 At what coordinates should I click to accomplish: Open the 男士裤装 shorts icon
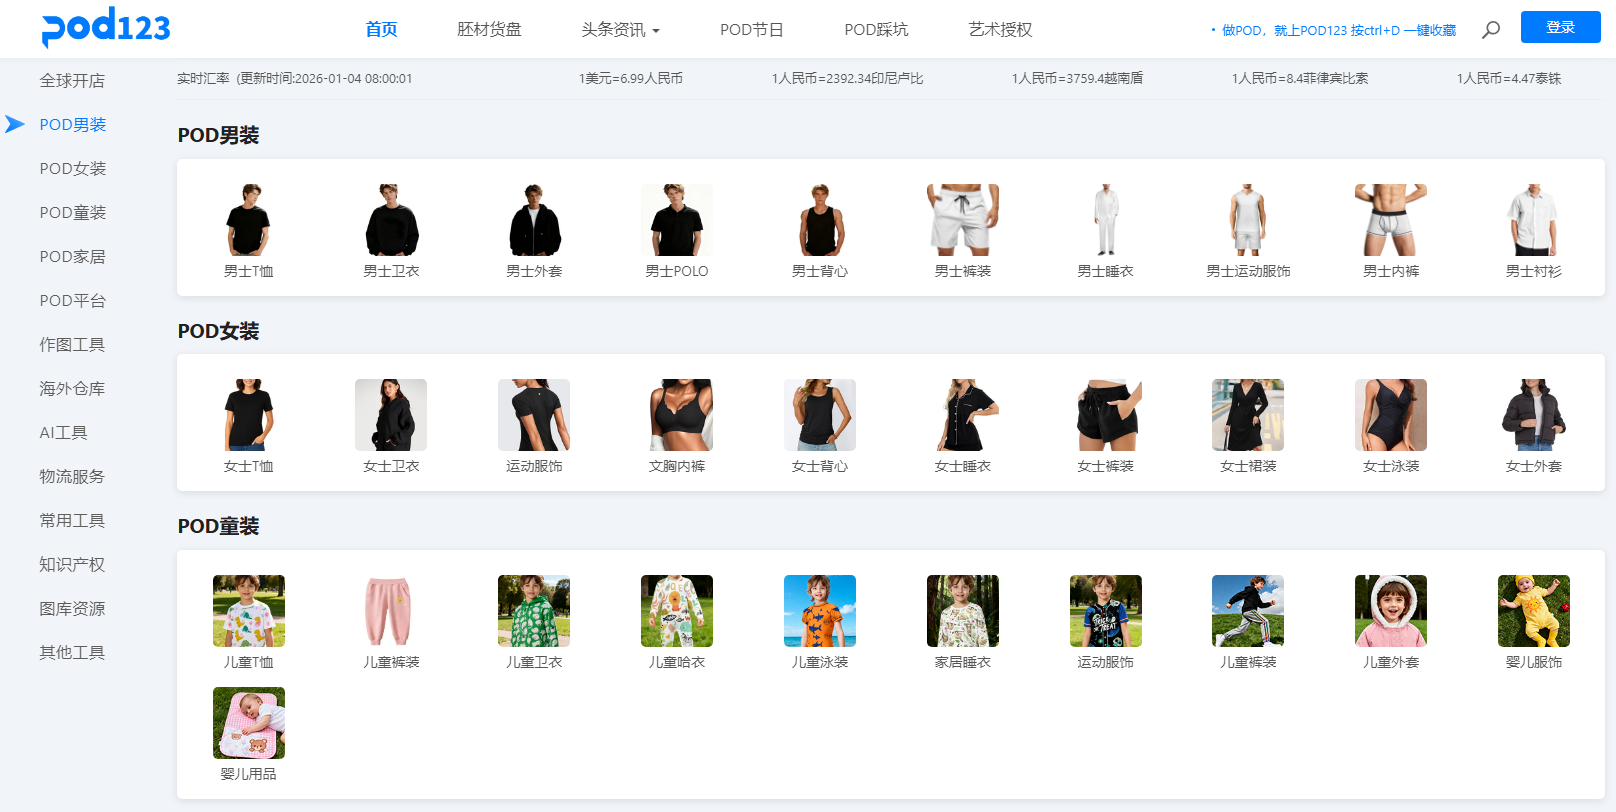pyautogui.click(x=962, y=220)
